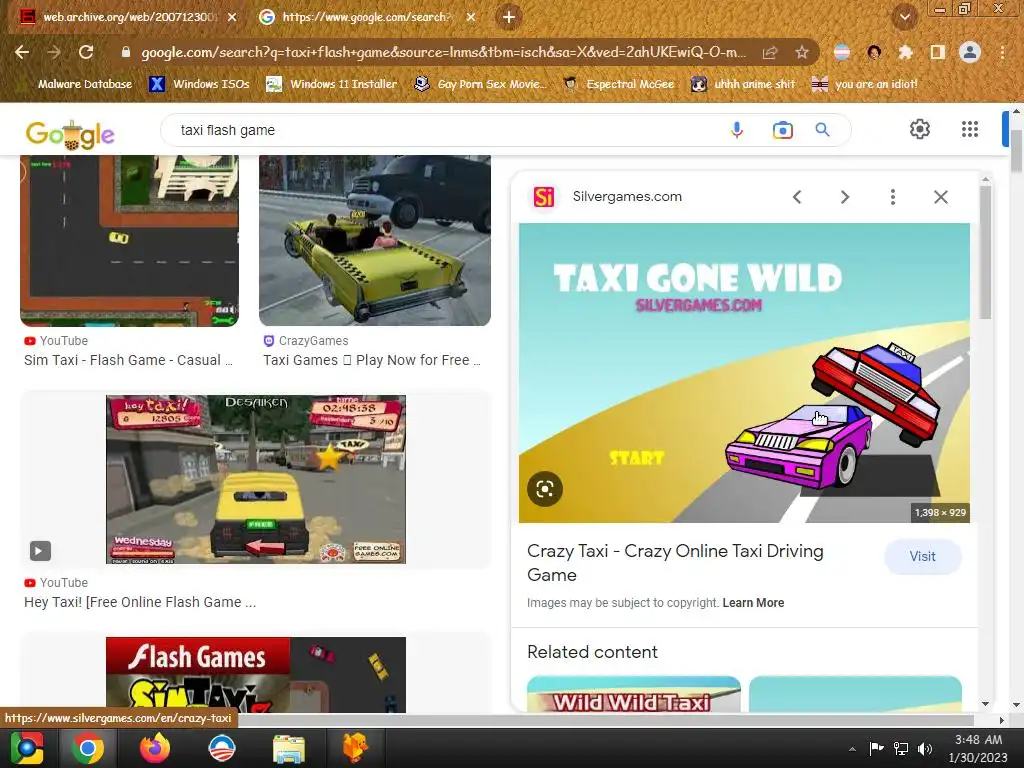
Task: Go back with the browser back arrow
Action: click(x=22, y=52)
